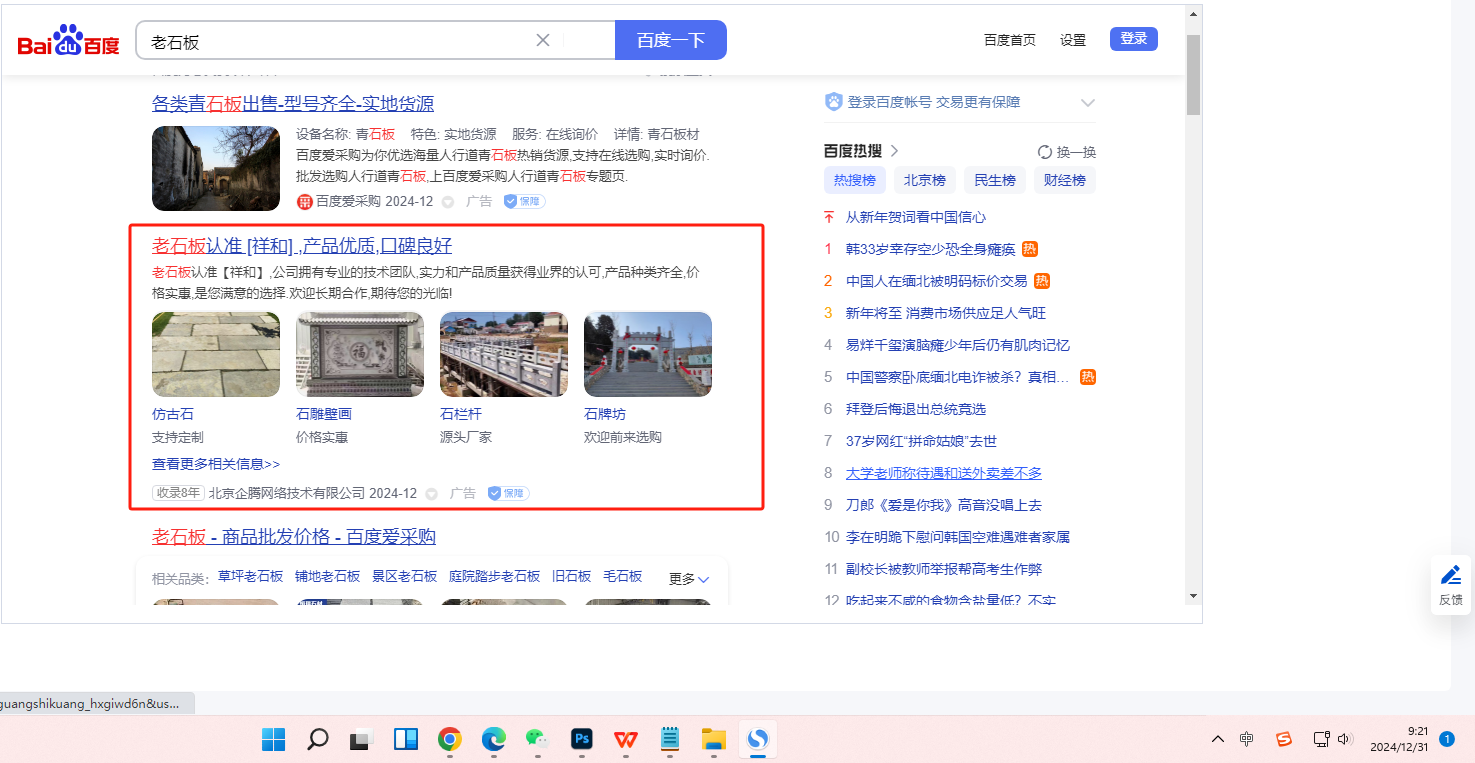Select the 财经榜 tab
Viewport: 1475px width, 763px height.
coord(1064,180)
